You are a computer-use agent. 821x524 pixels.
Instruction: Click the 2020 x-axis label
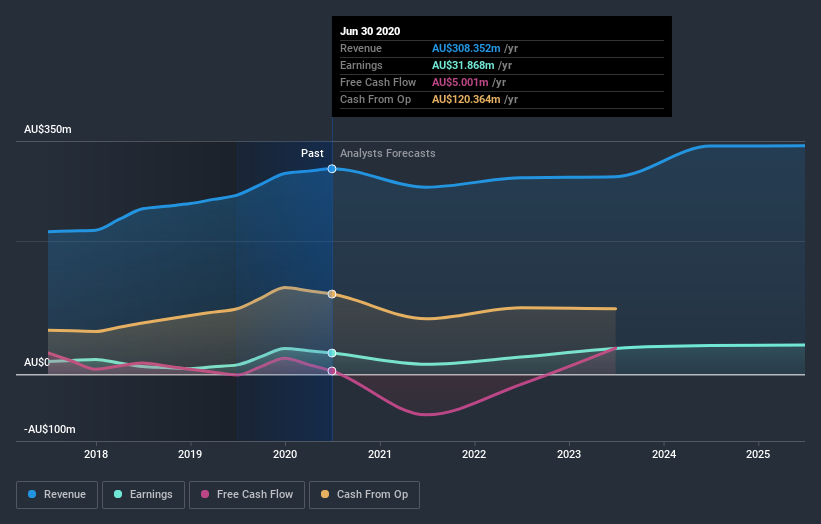285,454
